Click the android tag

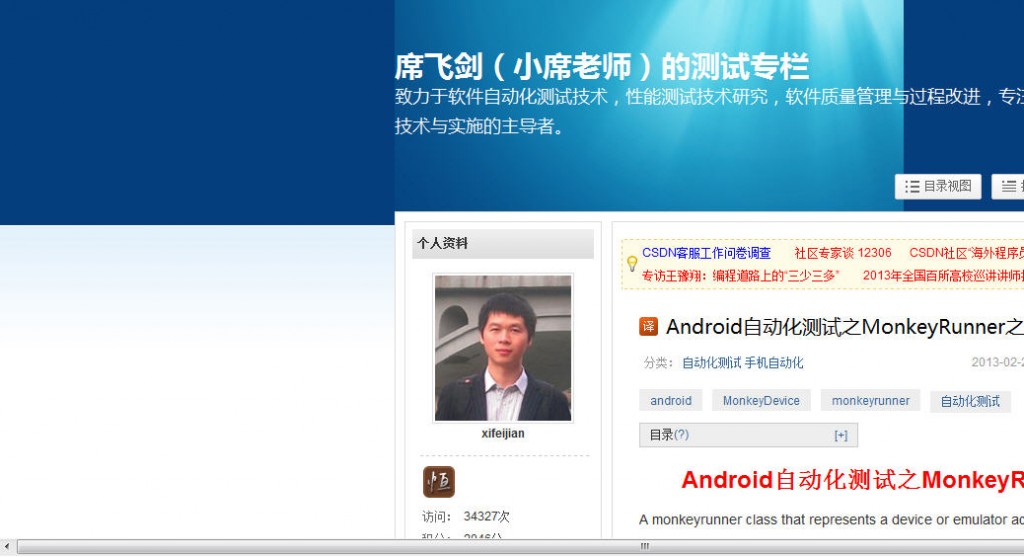pos(671,401)
